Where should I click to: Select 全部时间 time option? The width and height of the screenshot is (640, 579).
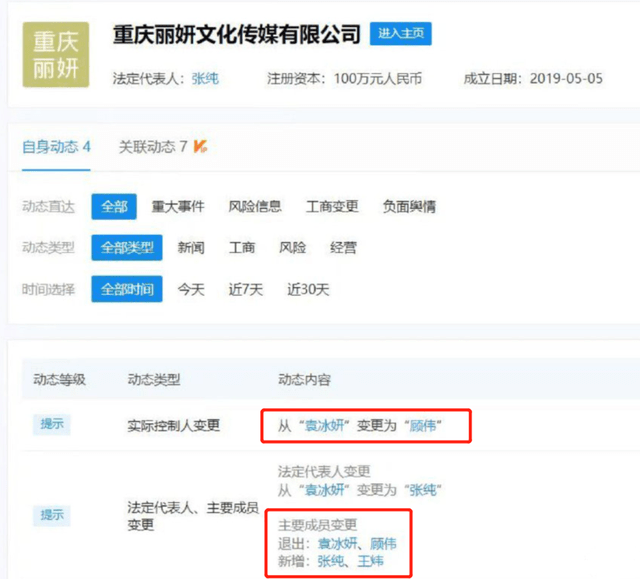127,289
